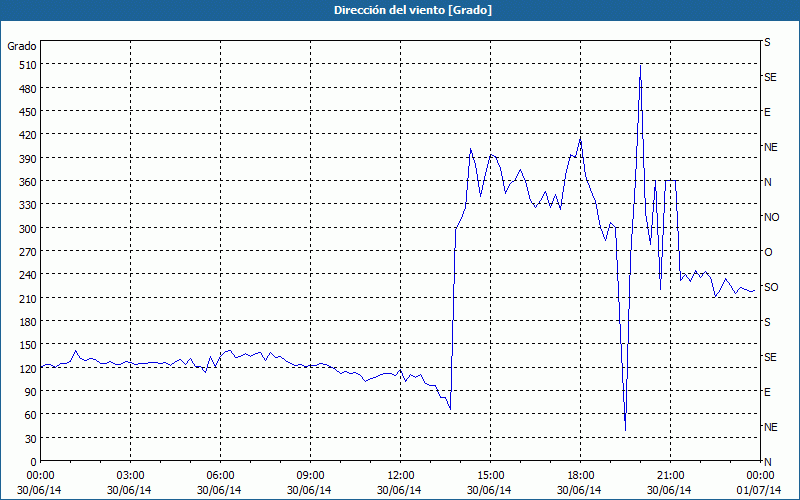Click the 00:00 label above date 01/07/14

(760, 476)
